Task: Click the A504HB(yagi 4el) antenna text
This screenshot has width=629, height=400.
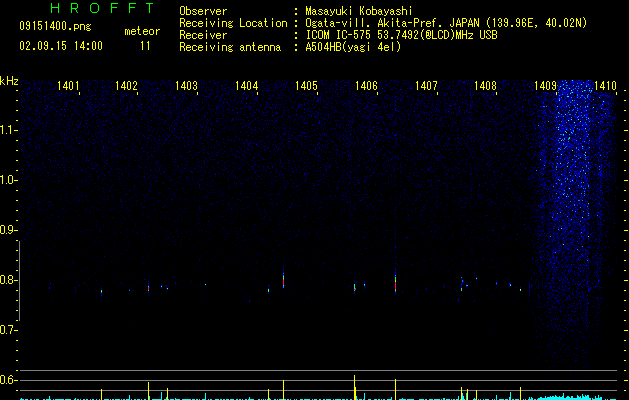Action: 353,47
